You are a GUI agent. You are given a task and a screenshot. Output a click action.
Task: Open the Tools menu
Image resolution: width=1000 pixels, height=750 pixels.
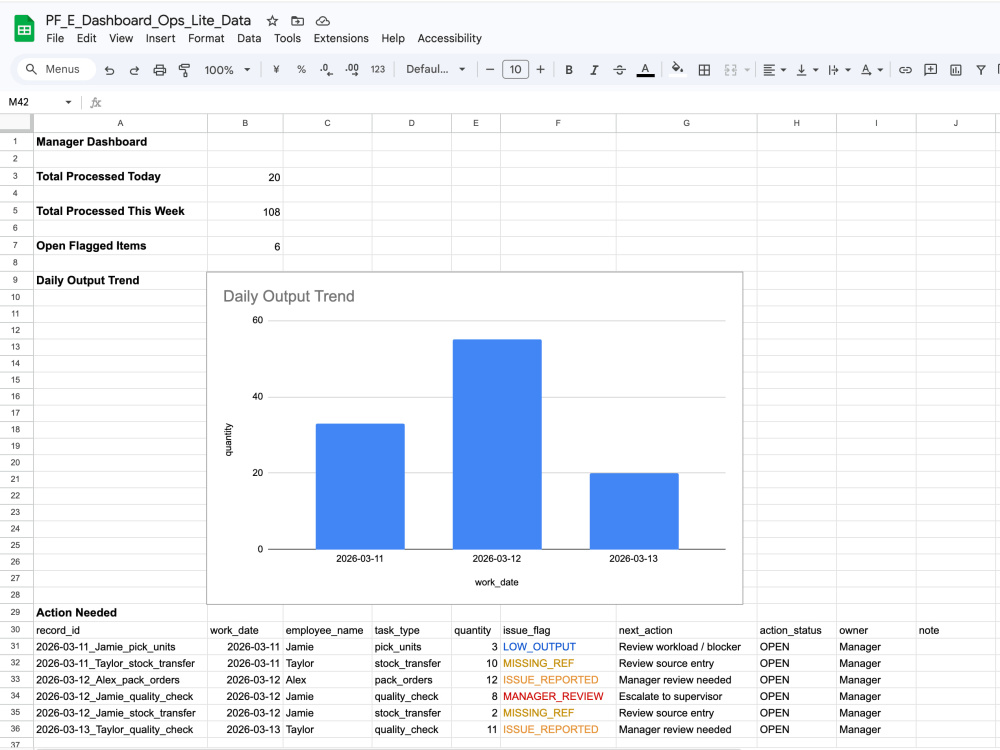click(287, 38)
